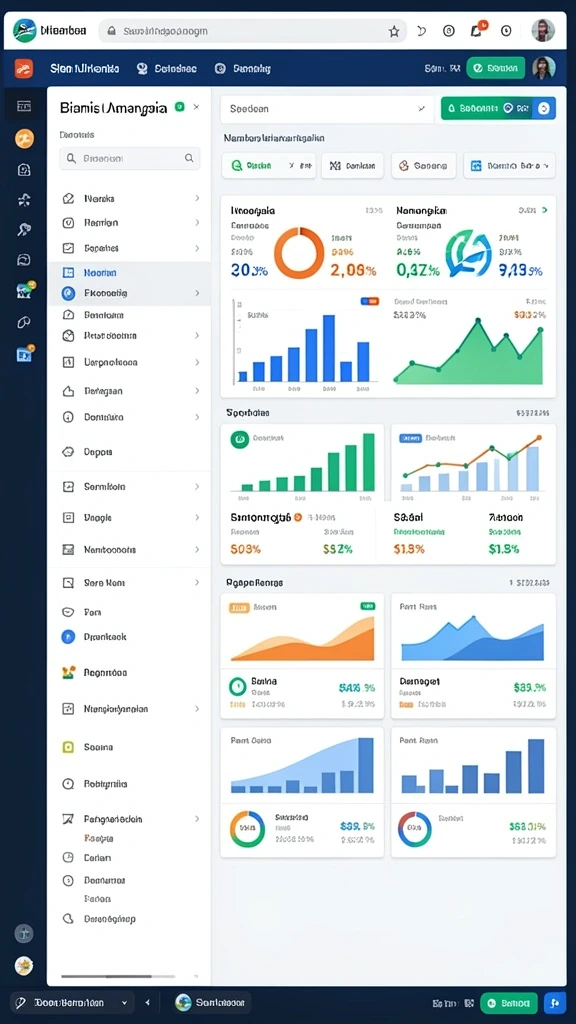
Task: Open the wide dropdown above the filter chips
Action: point(327,109)
